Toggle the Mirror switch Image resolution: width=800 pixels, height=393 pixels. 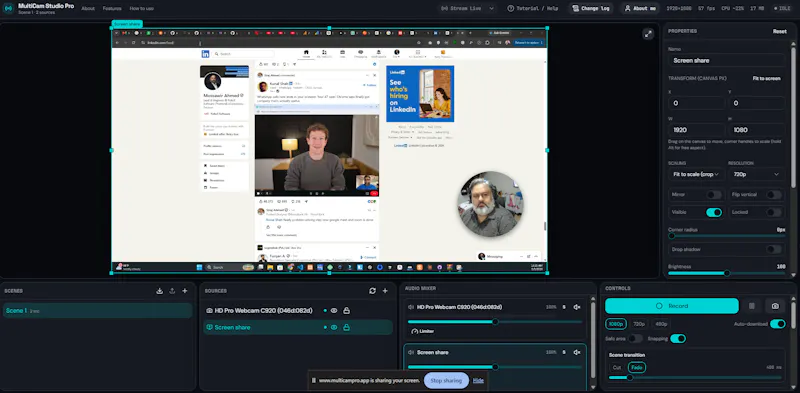tap(714, 194)
